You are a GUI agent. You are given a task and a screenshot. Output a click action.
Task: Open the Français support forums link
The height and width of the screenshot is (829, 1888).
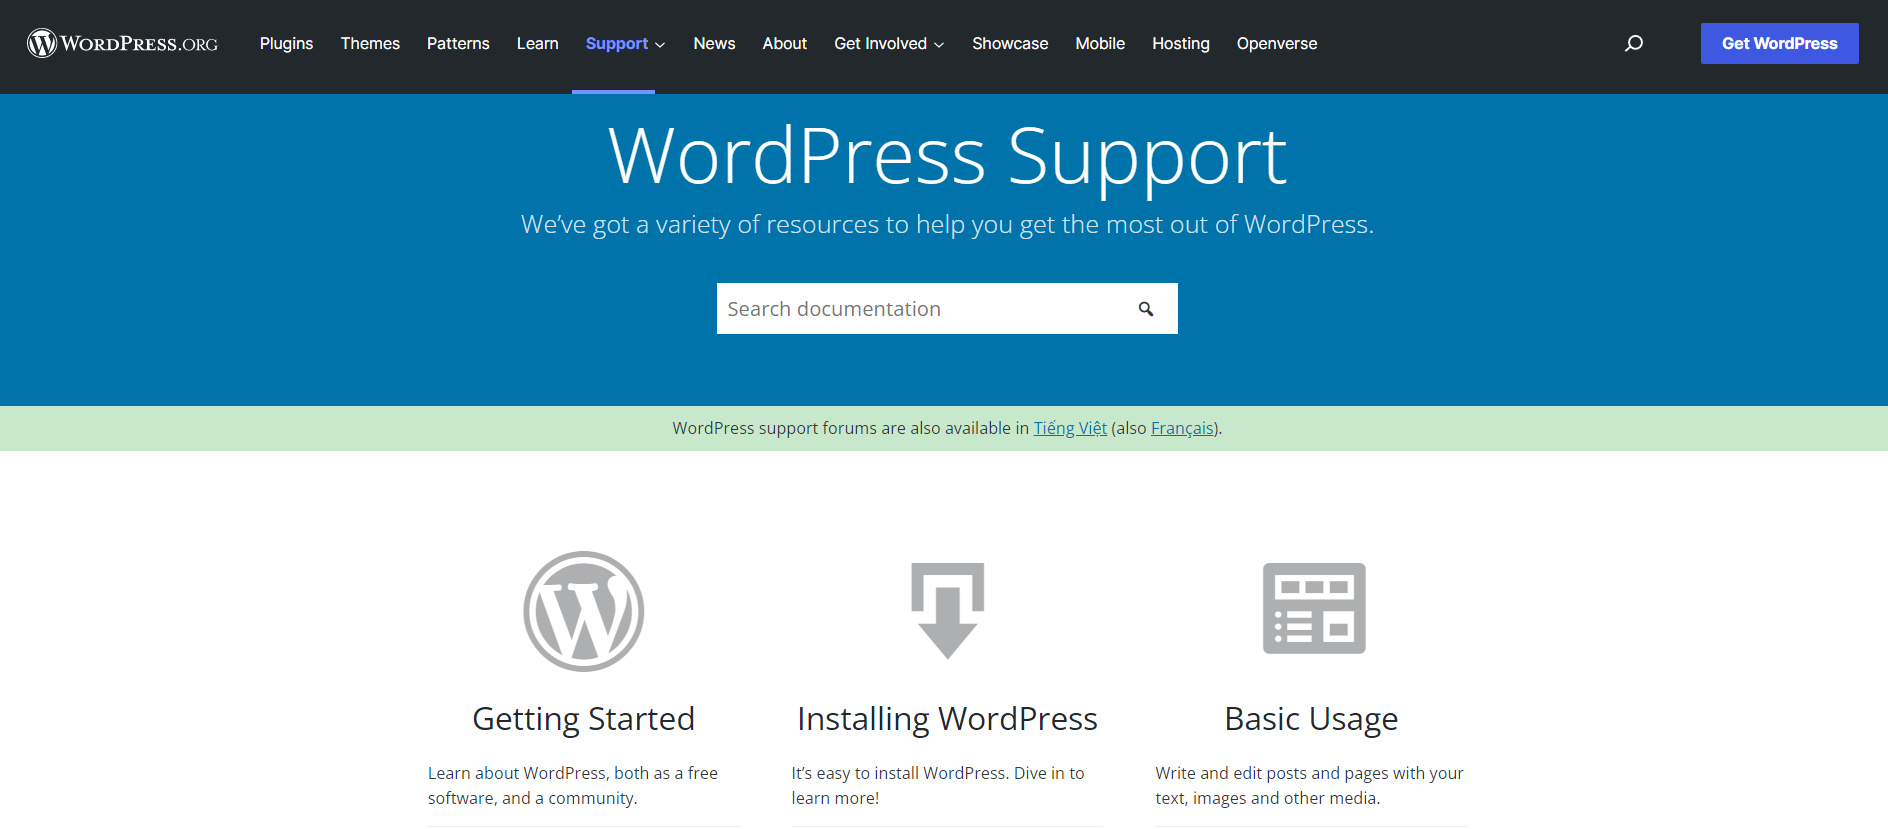[1182, 428]
